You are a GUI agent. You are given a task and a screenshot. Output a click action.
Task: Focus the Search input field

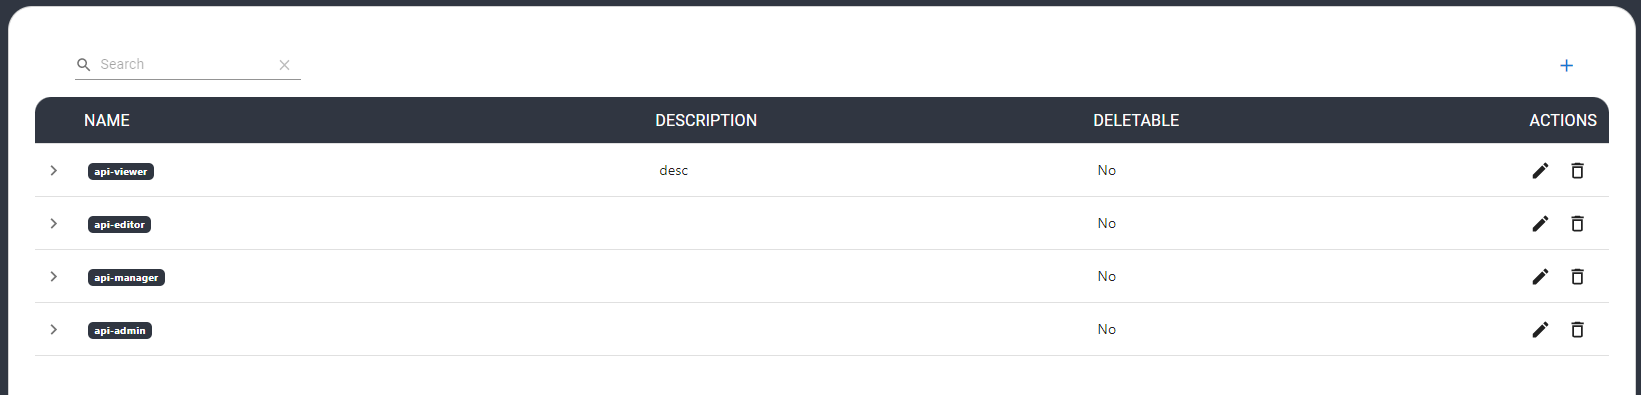(186, 64)
